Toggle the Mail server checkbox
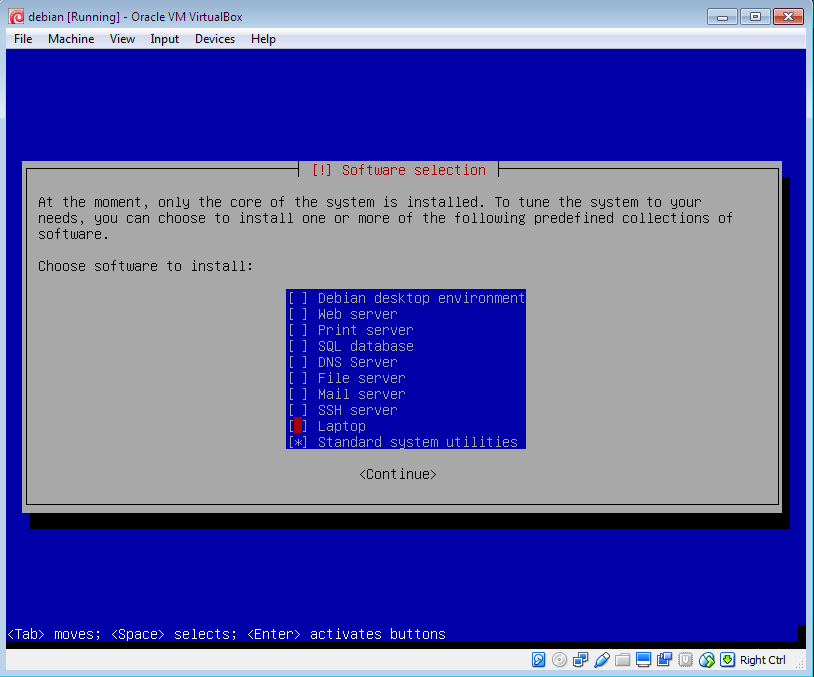Image resolution: width=814 pixels, height=677 pixels. (298, 395)
